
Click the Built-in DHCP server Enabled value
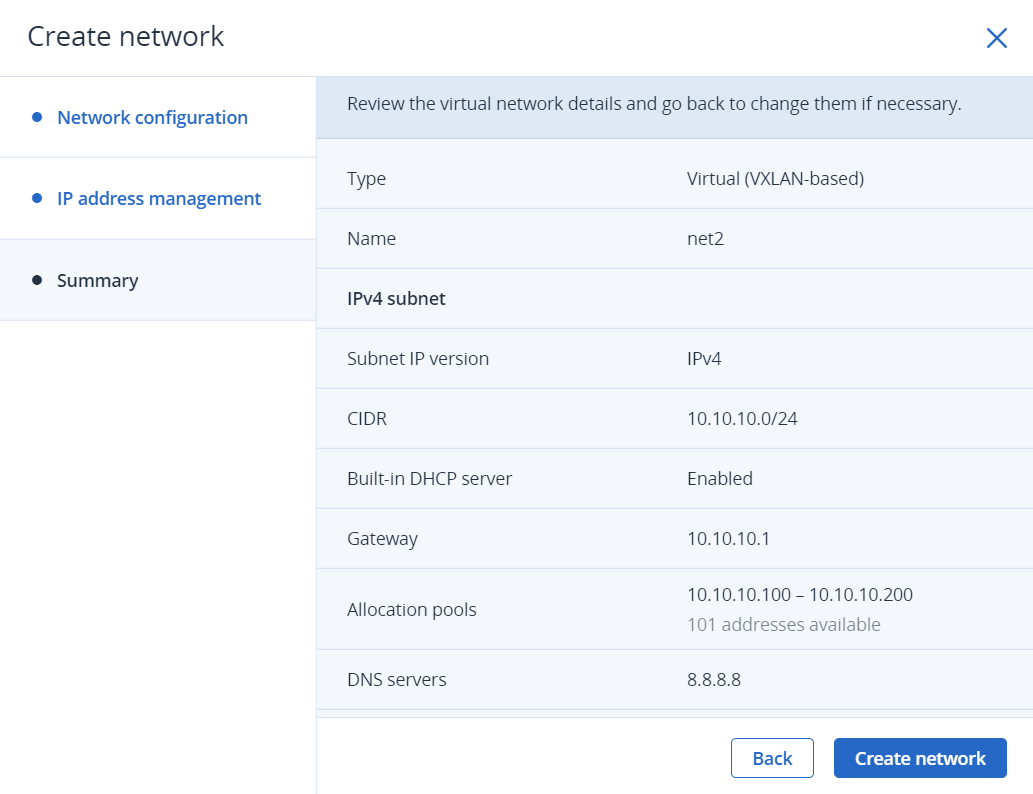[720, 478]
